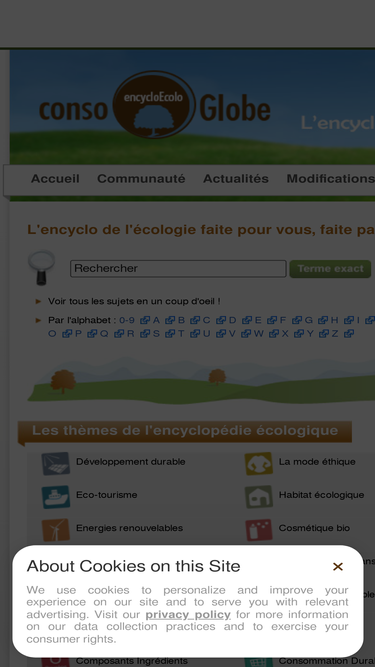Open the Habitat écologique house icon
Screen dimensions: 375x667
259,497
